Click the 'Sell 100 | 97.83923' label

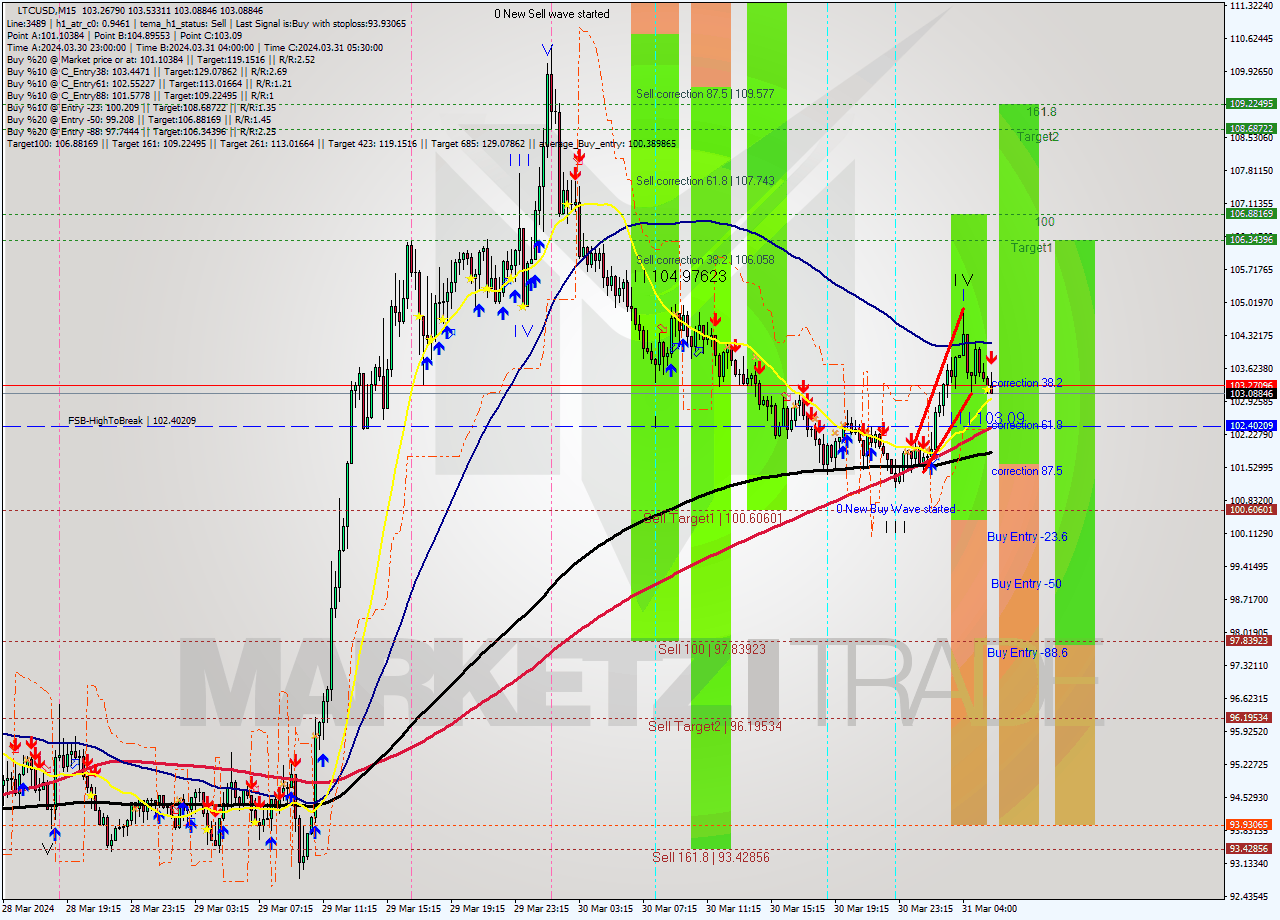pos(712,649)
